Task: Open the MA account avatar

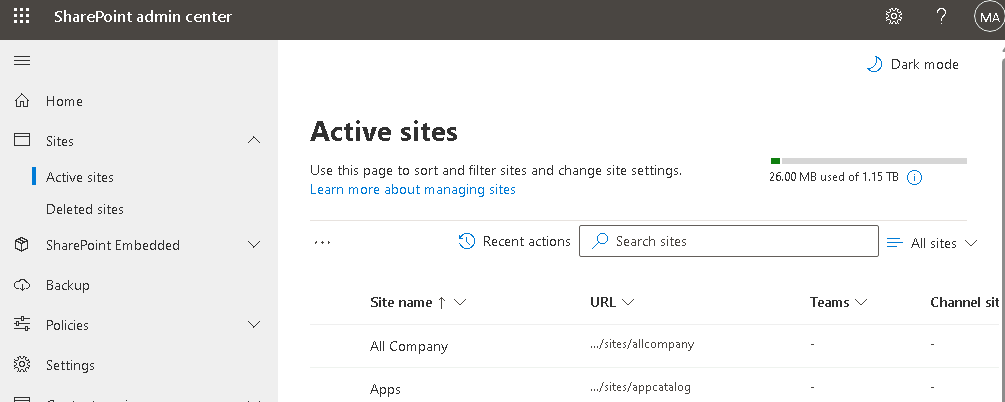Action: pos(989,16)
